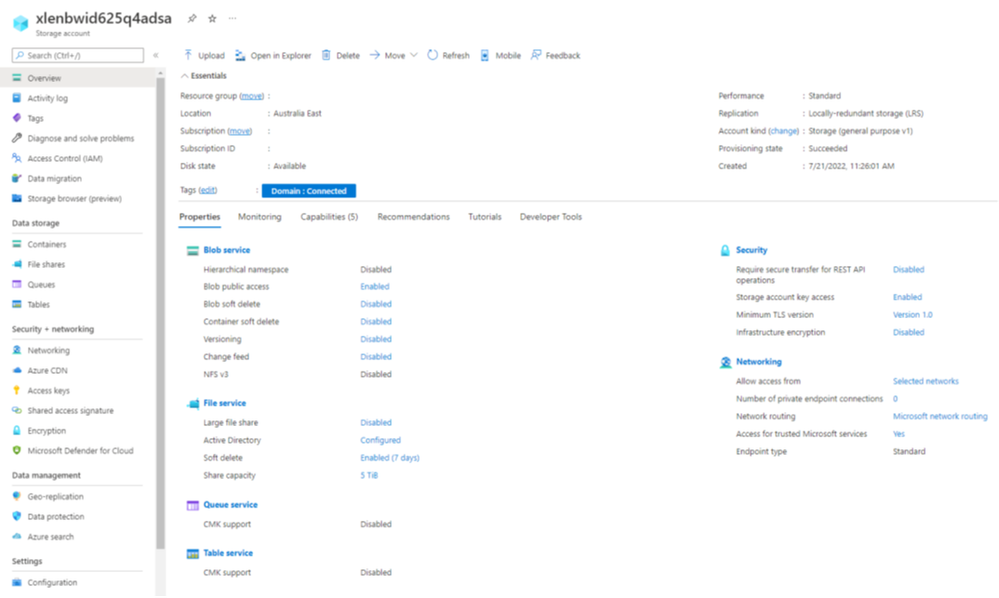Open the File service heading link

click(224, 403)
